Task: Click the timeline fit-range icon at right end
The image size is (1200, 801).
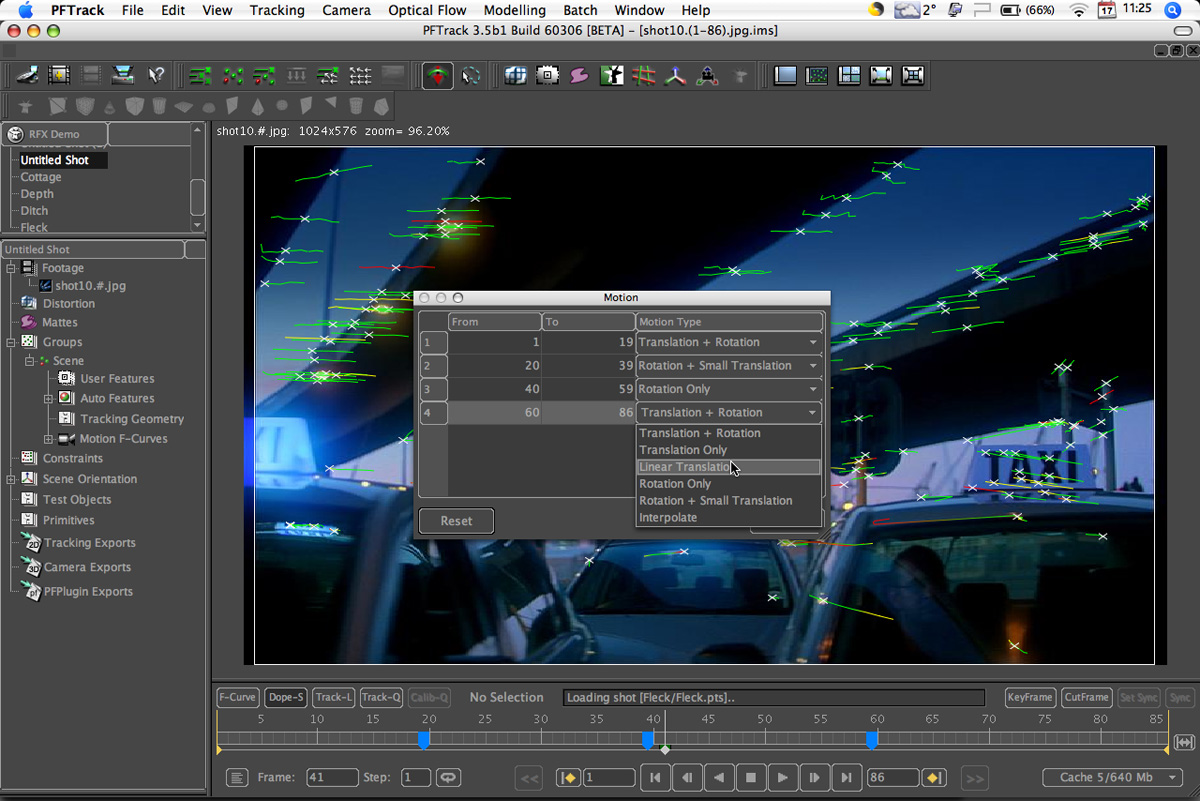Action: (x=1185, y=742)
